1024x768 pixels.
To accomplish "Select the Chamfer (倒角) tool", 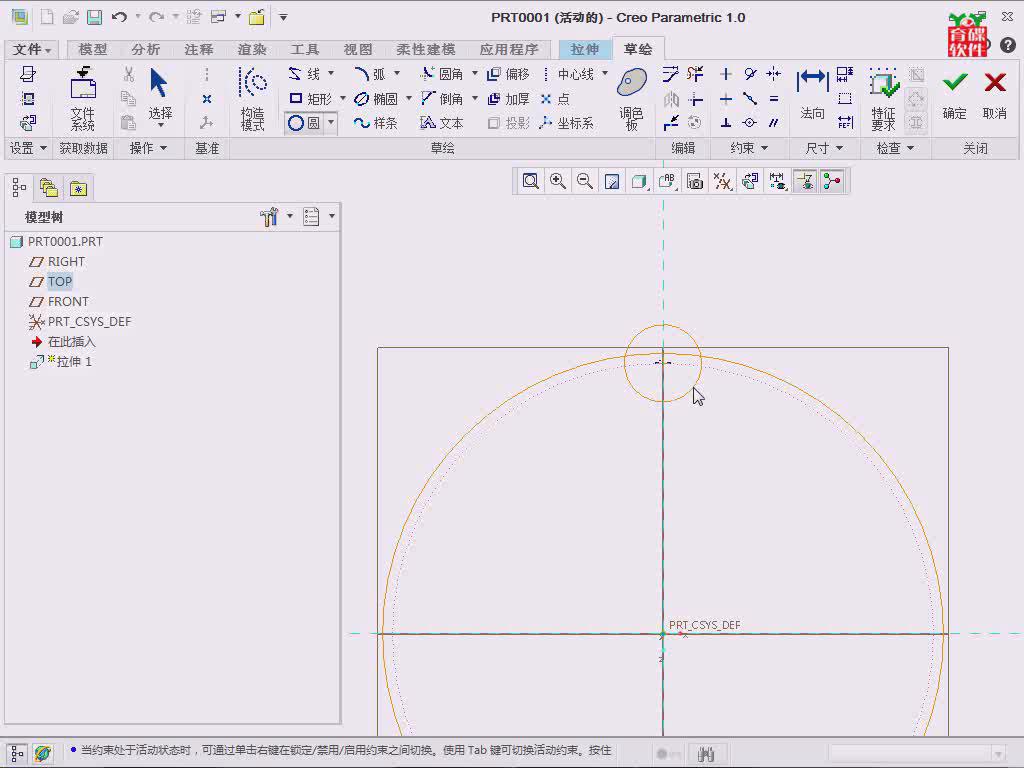I will pos(442,99).
